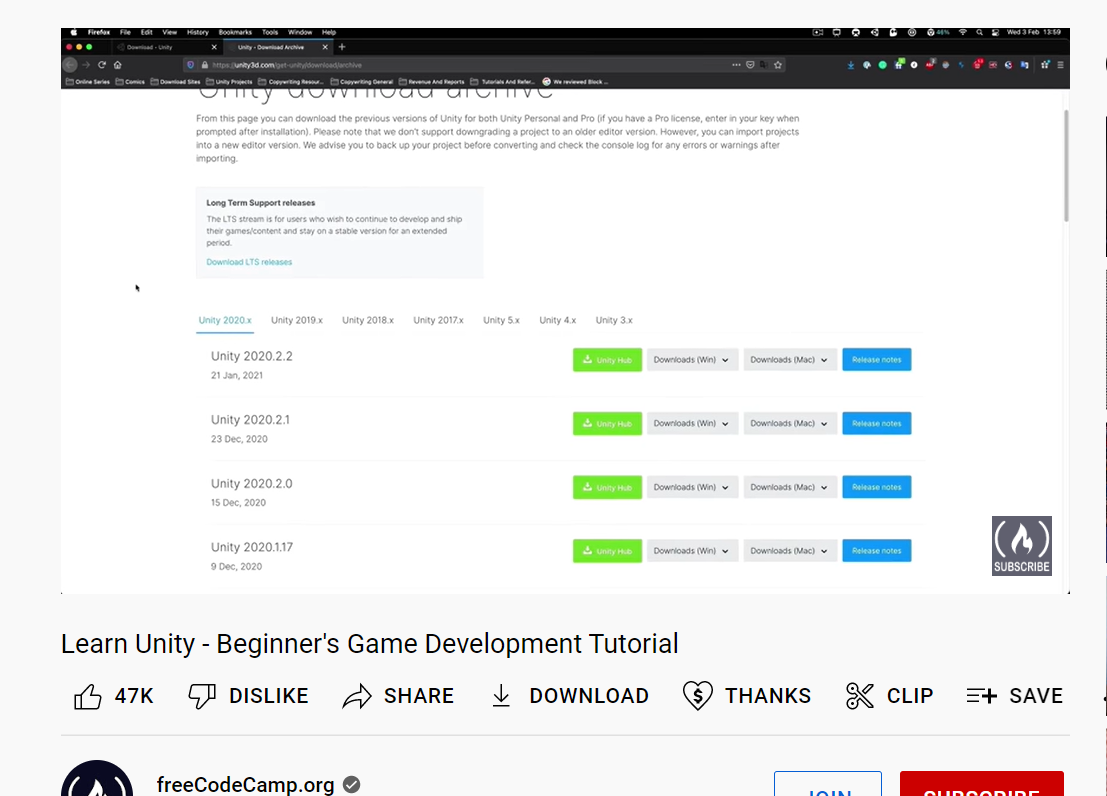Select the Unity 2018.x tab
Viewport: 1107px width, 796px height.
368,320
